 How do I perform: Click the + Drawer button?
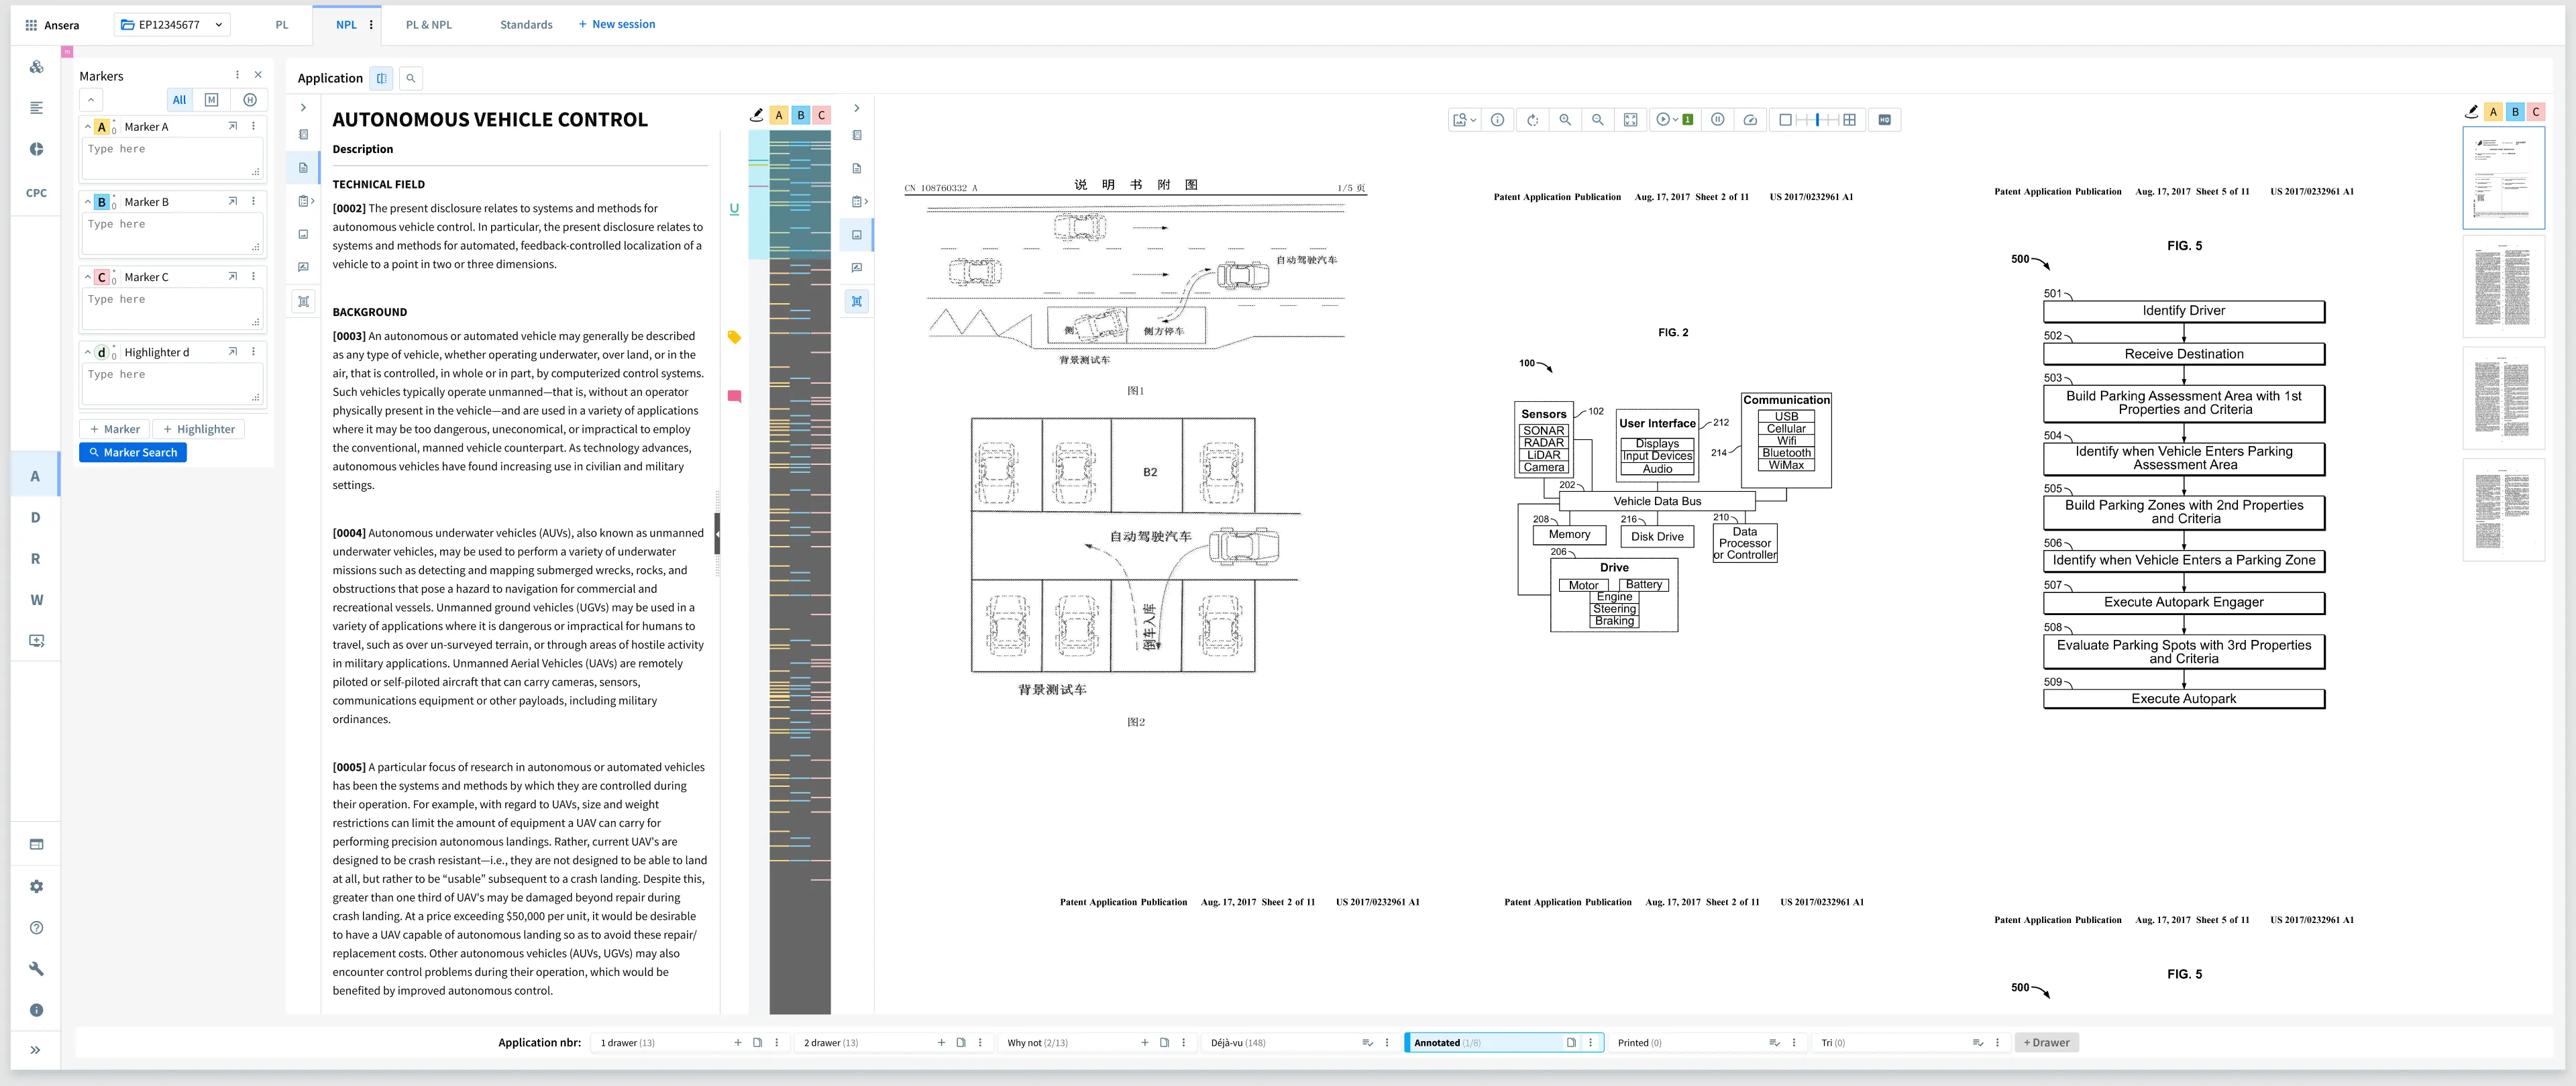(2046, 1042)
